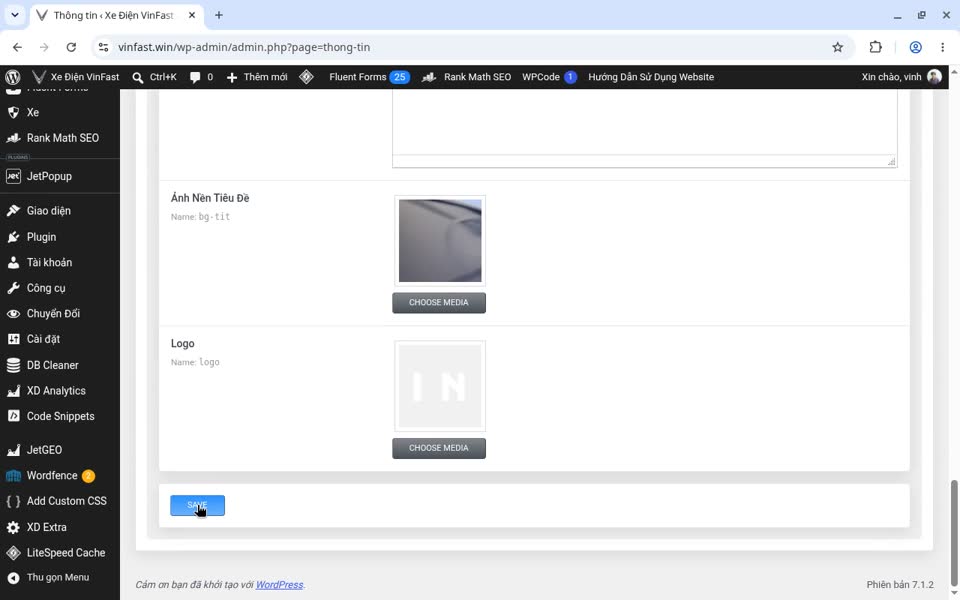Reload the browser page
960x600 pixels.
tap(71, 47)
